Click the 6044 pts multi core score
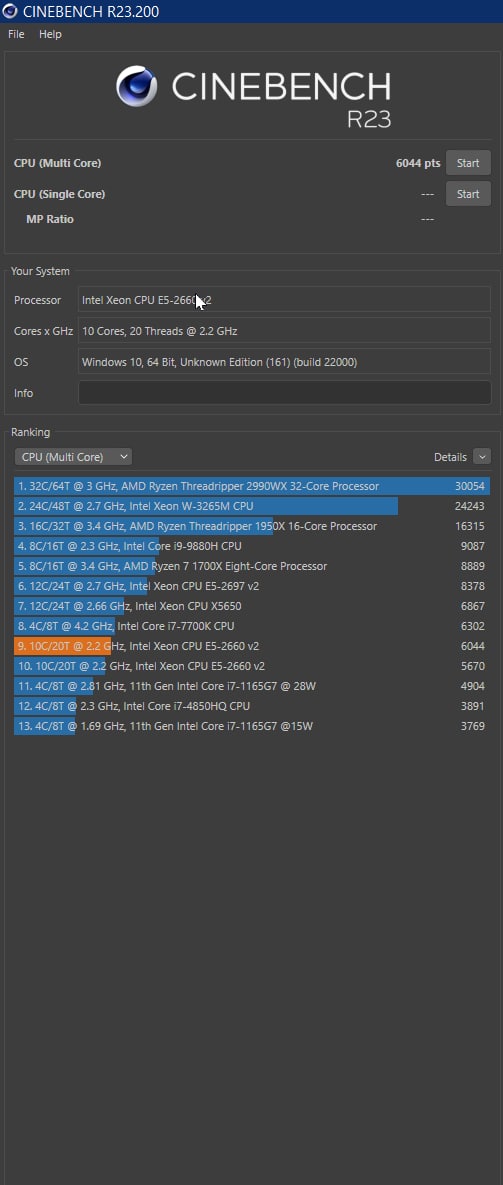Screen dimensions: 503x1185 418,163
